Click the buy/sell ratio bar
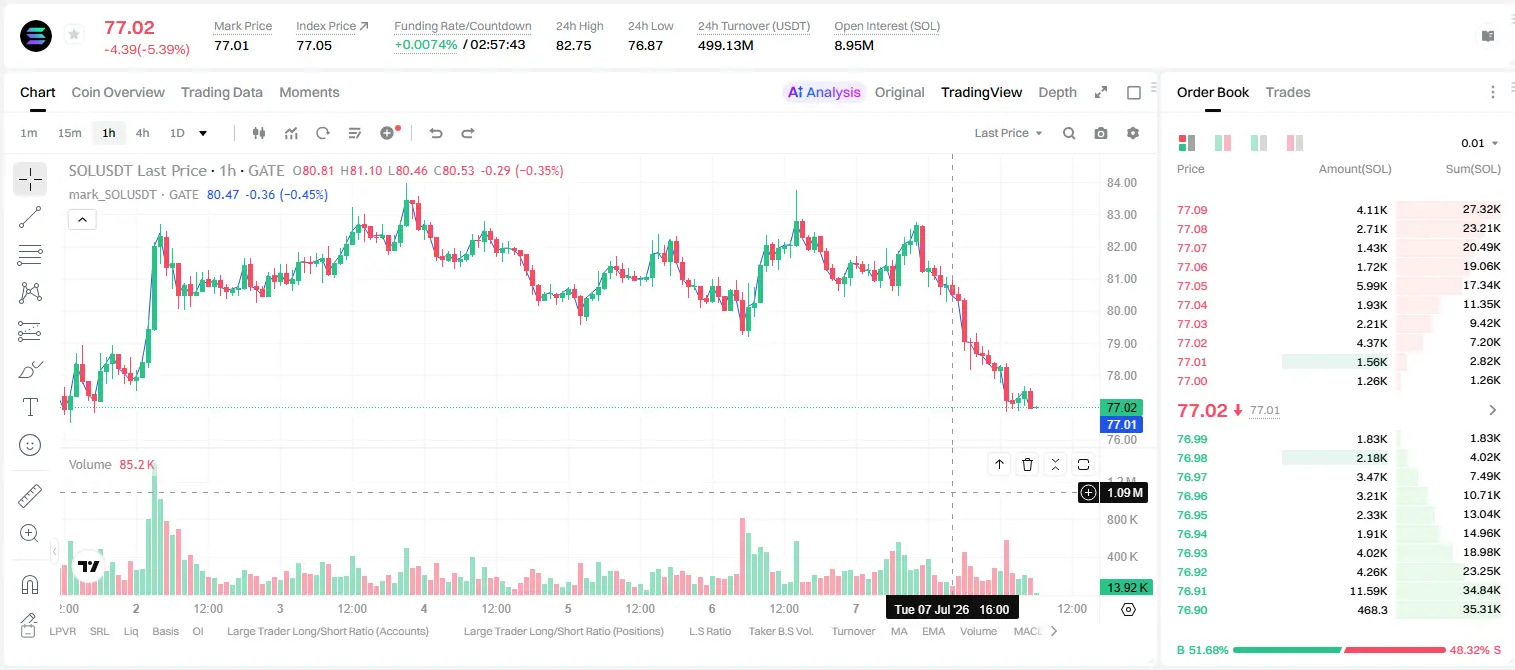This screenshot has height=670, width=1515. (1339, 650)
